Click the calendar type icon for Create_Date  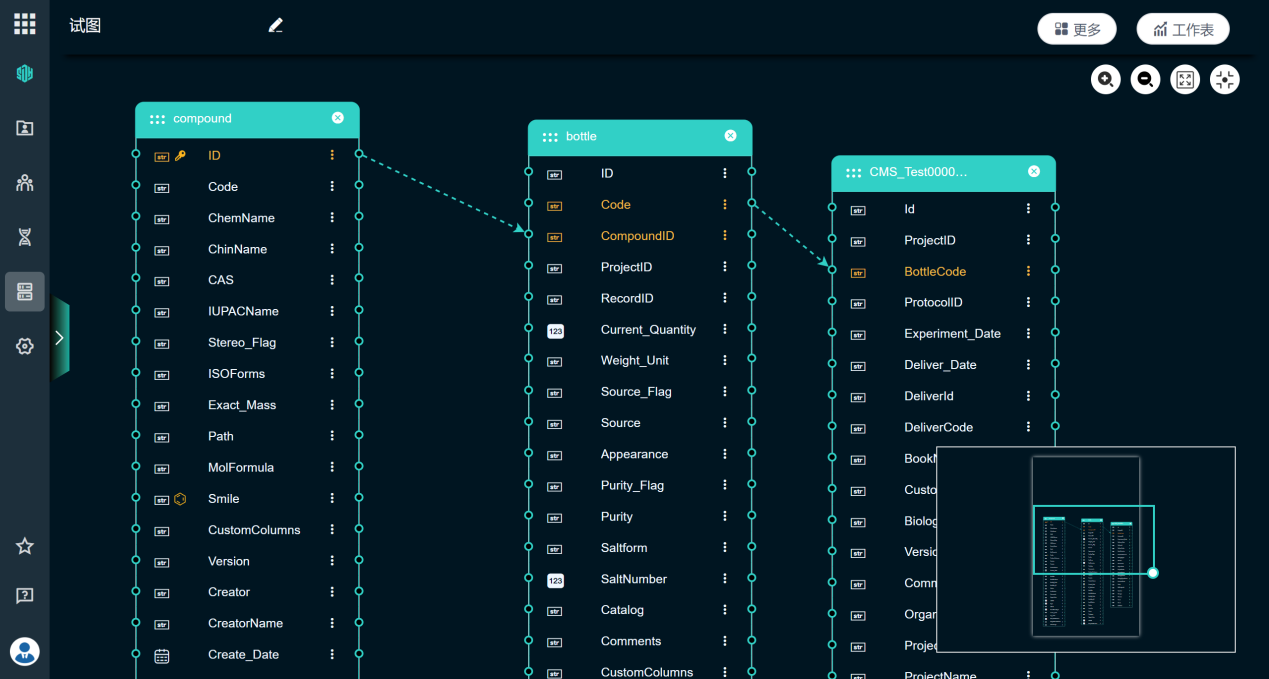(x=162, y=656)
